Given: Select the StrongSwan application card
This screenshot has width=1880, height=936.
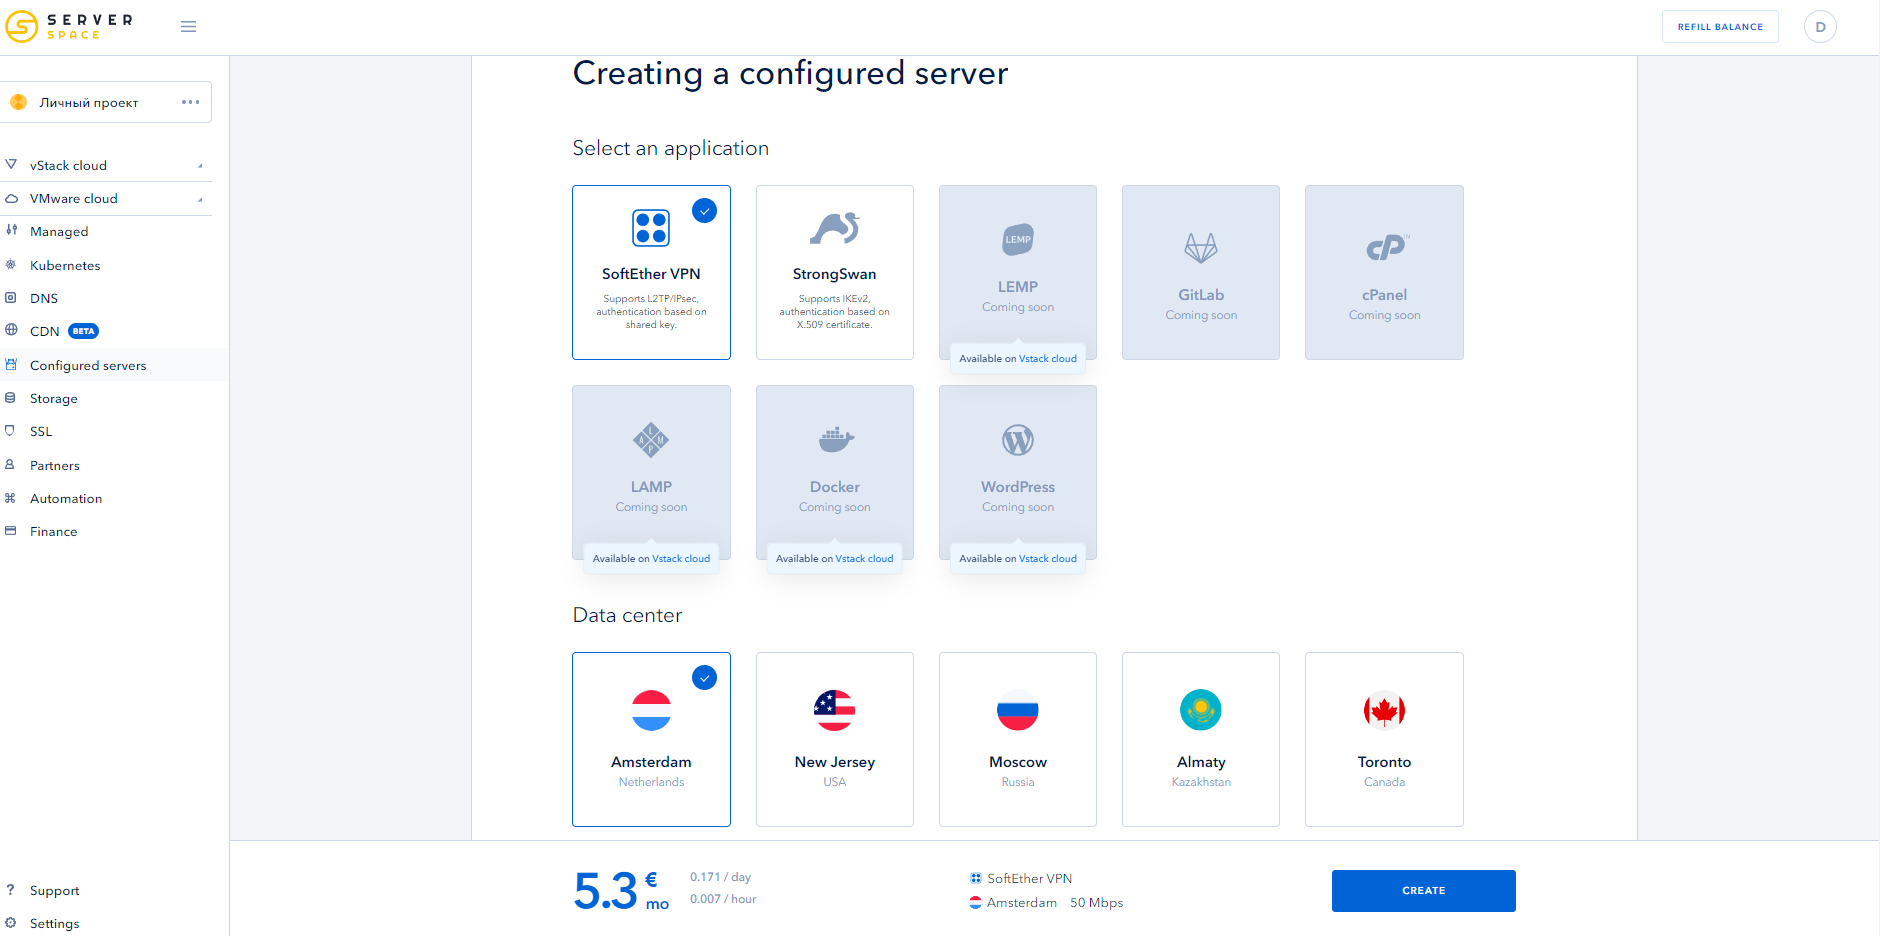Looking at the screenshot, I should pyautogui.click(x=835, y=272).
